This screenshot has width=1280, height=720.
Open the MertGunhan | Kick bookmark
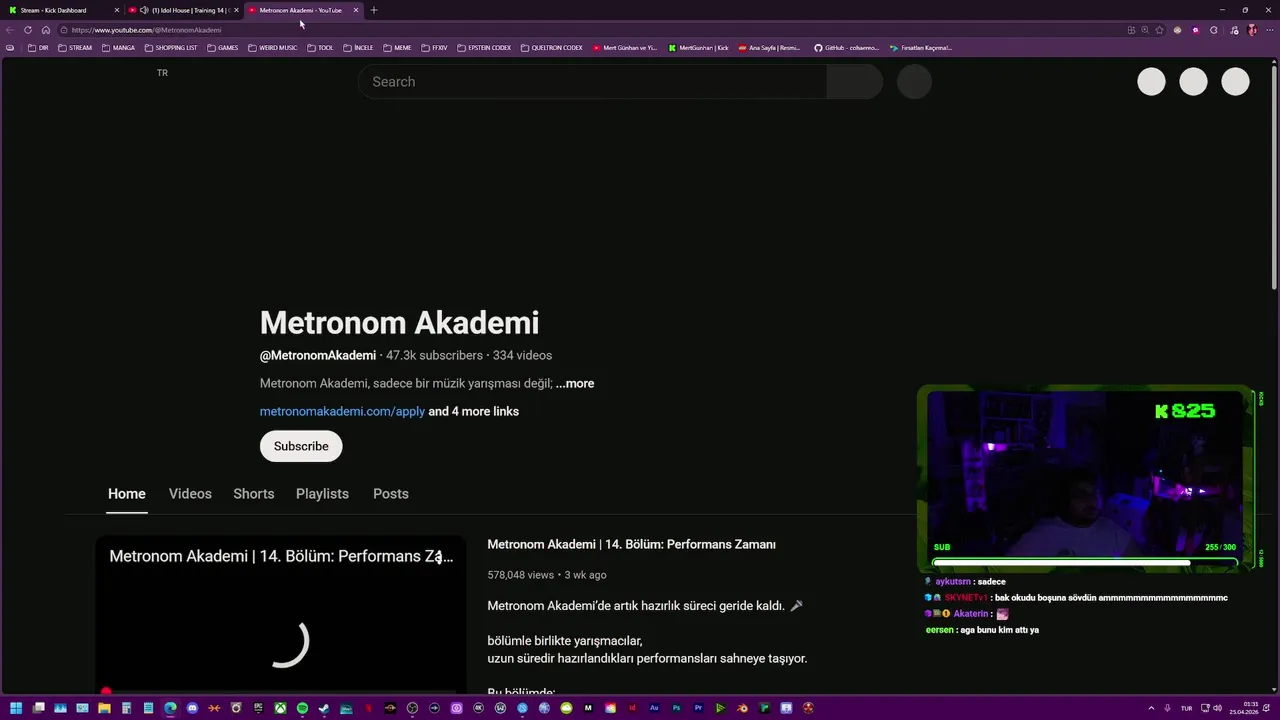[699, 47]
